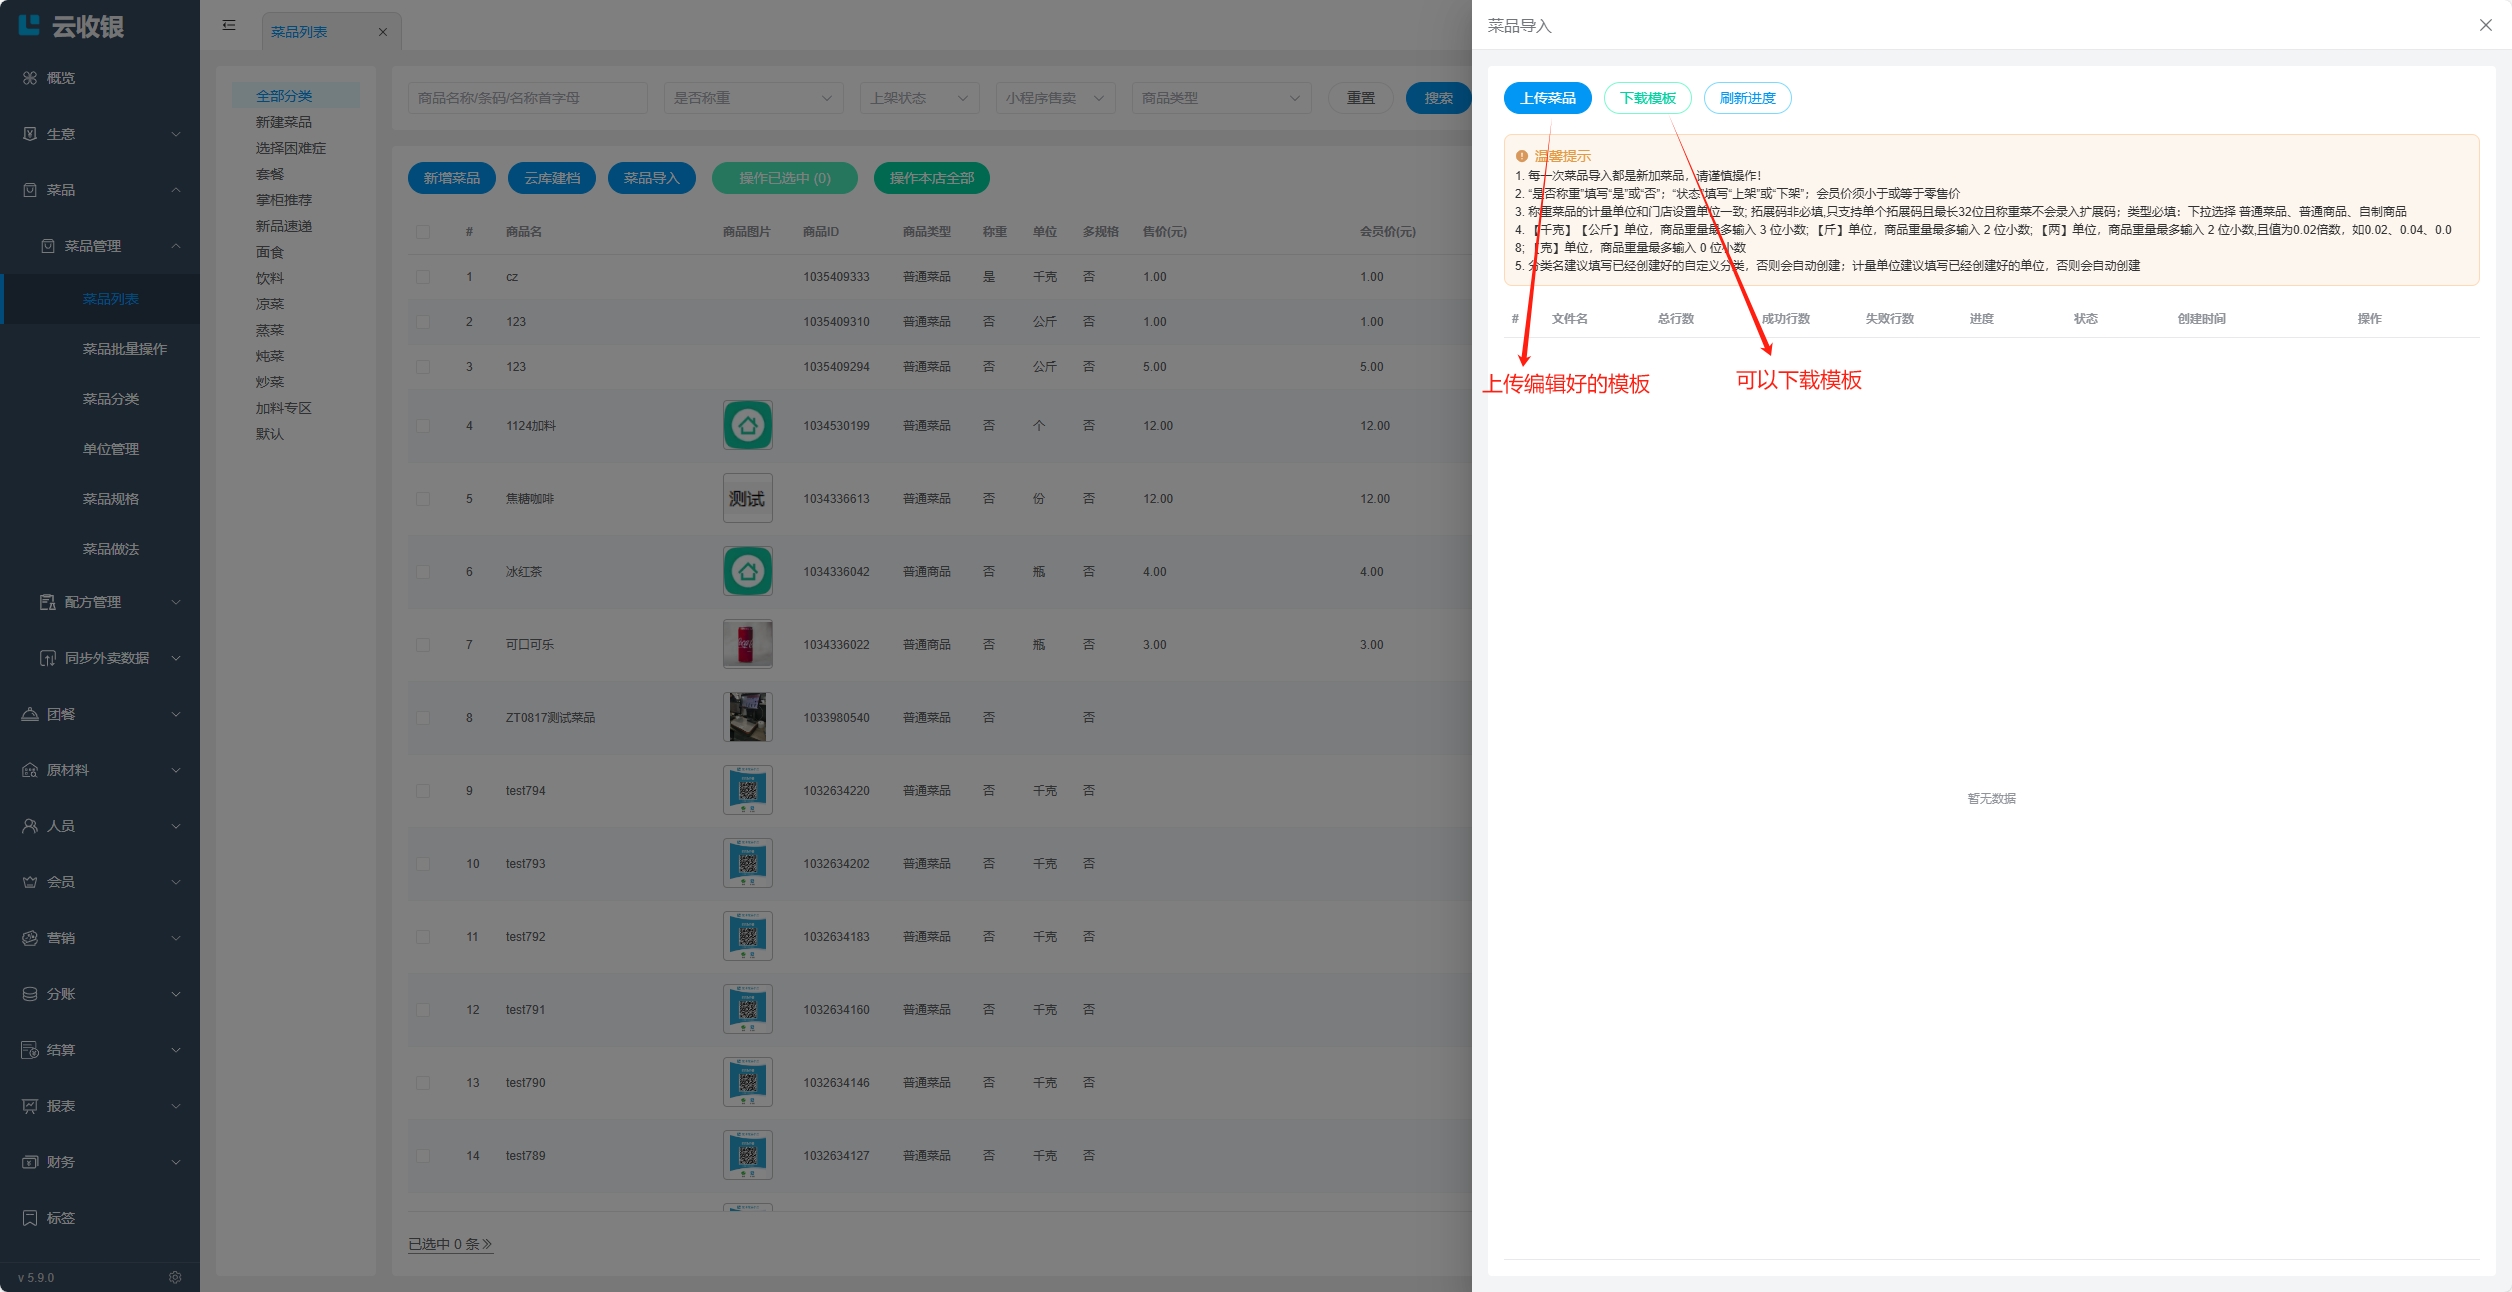Click the settings gear icon at sidebar bottom
This screenshot has height=1292, width=2512.
click(x=175, y=1277)
